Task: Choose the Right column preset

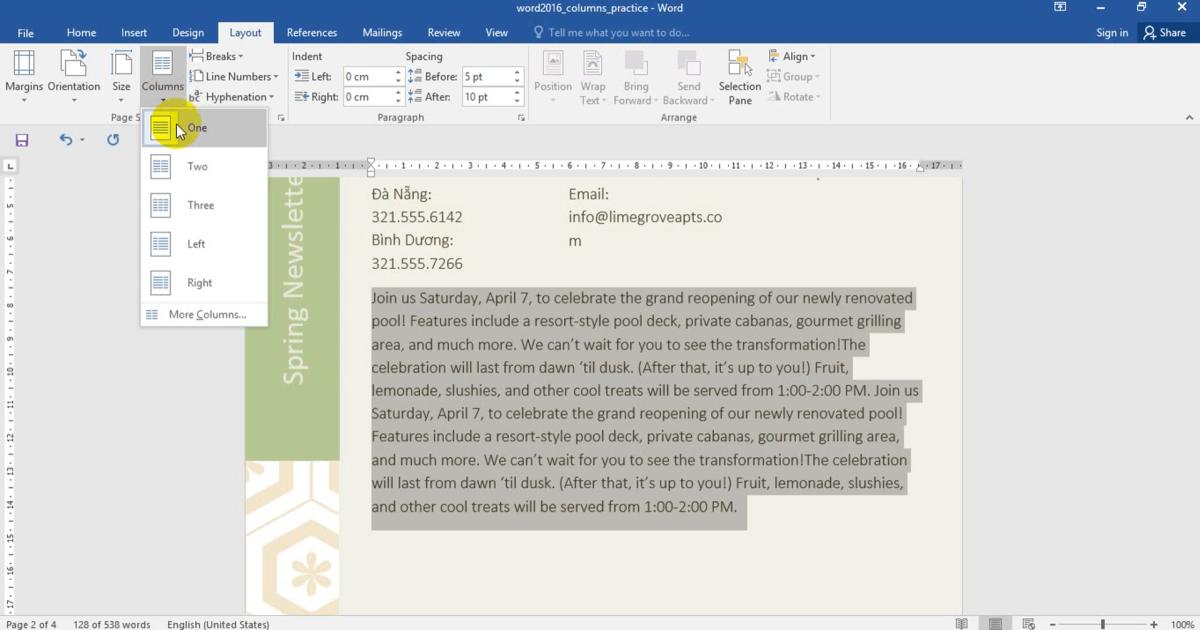Action: 205,283
